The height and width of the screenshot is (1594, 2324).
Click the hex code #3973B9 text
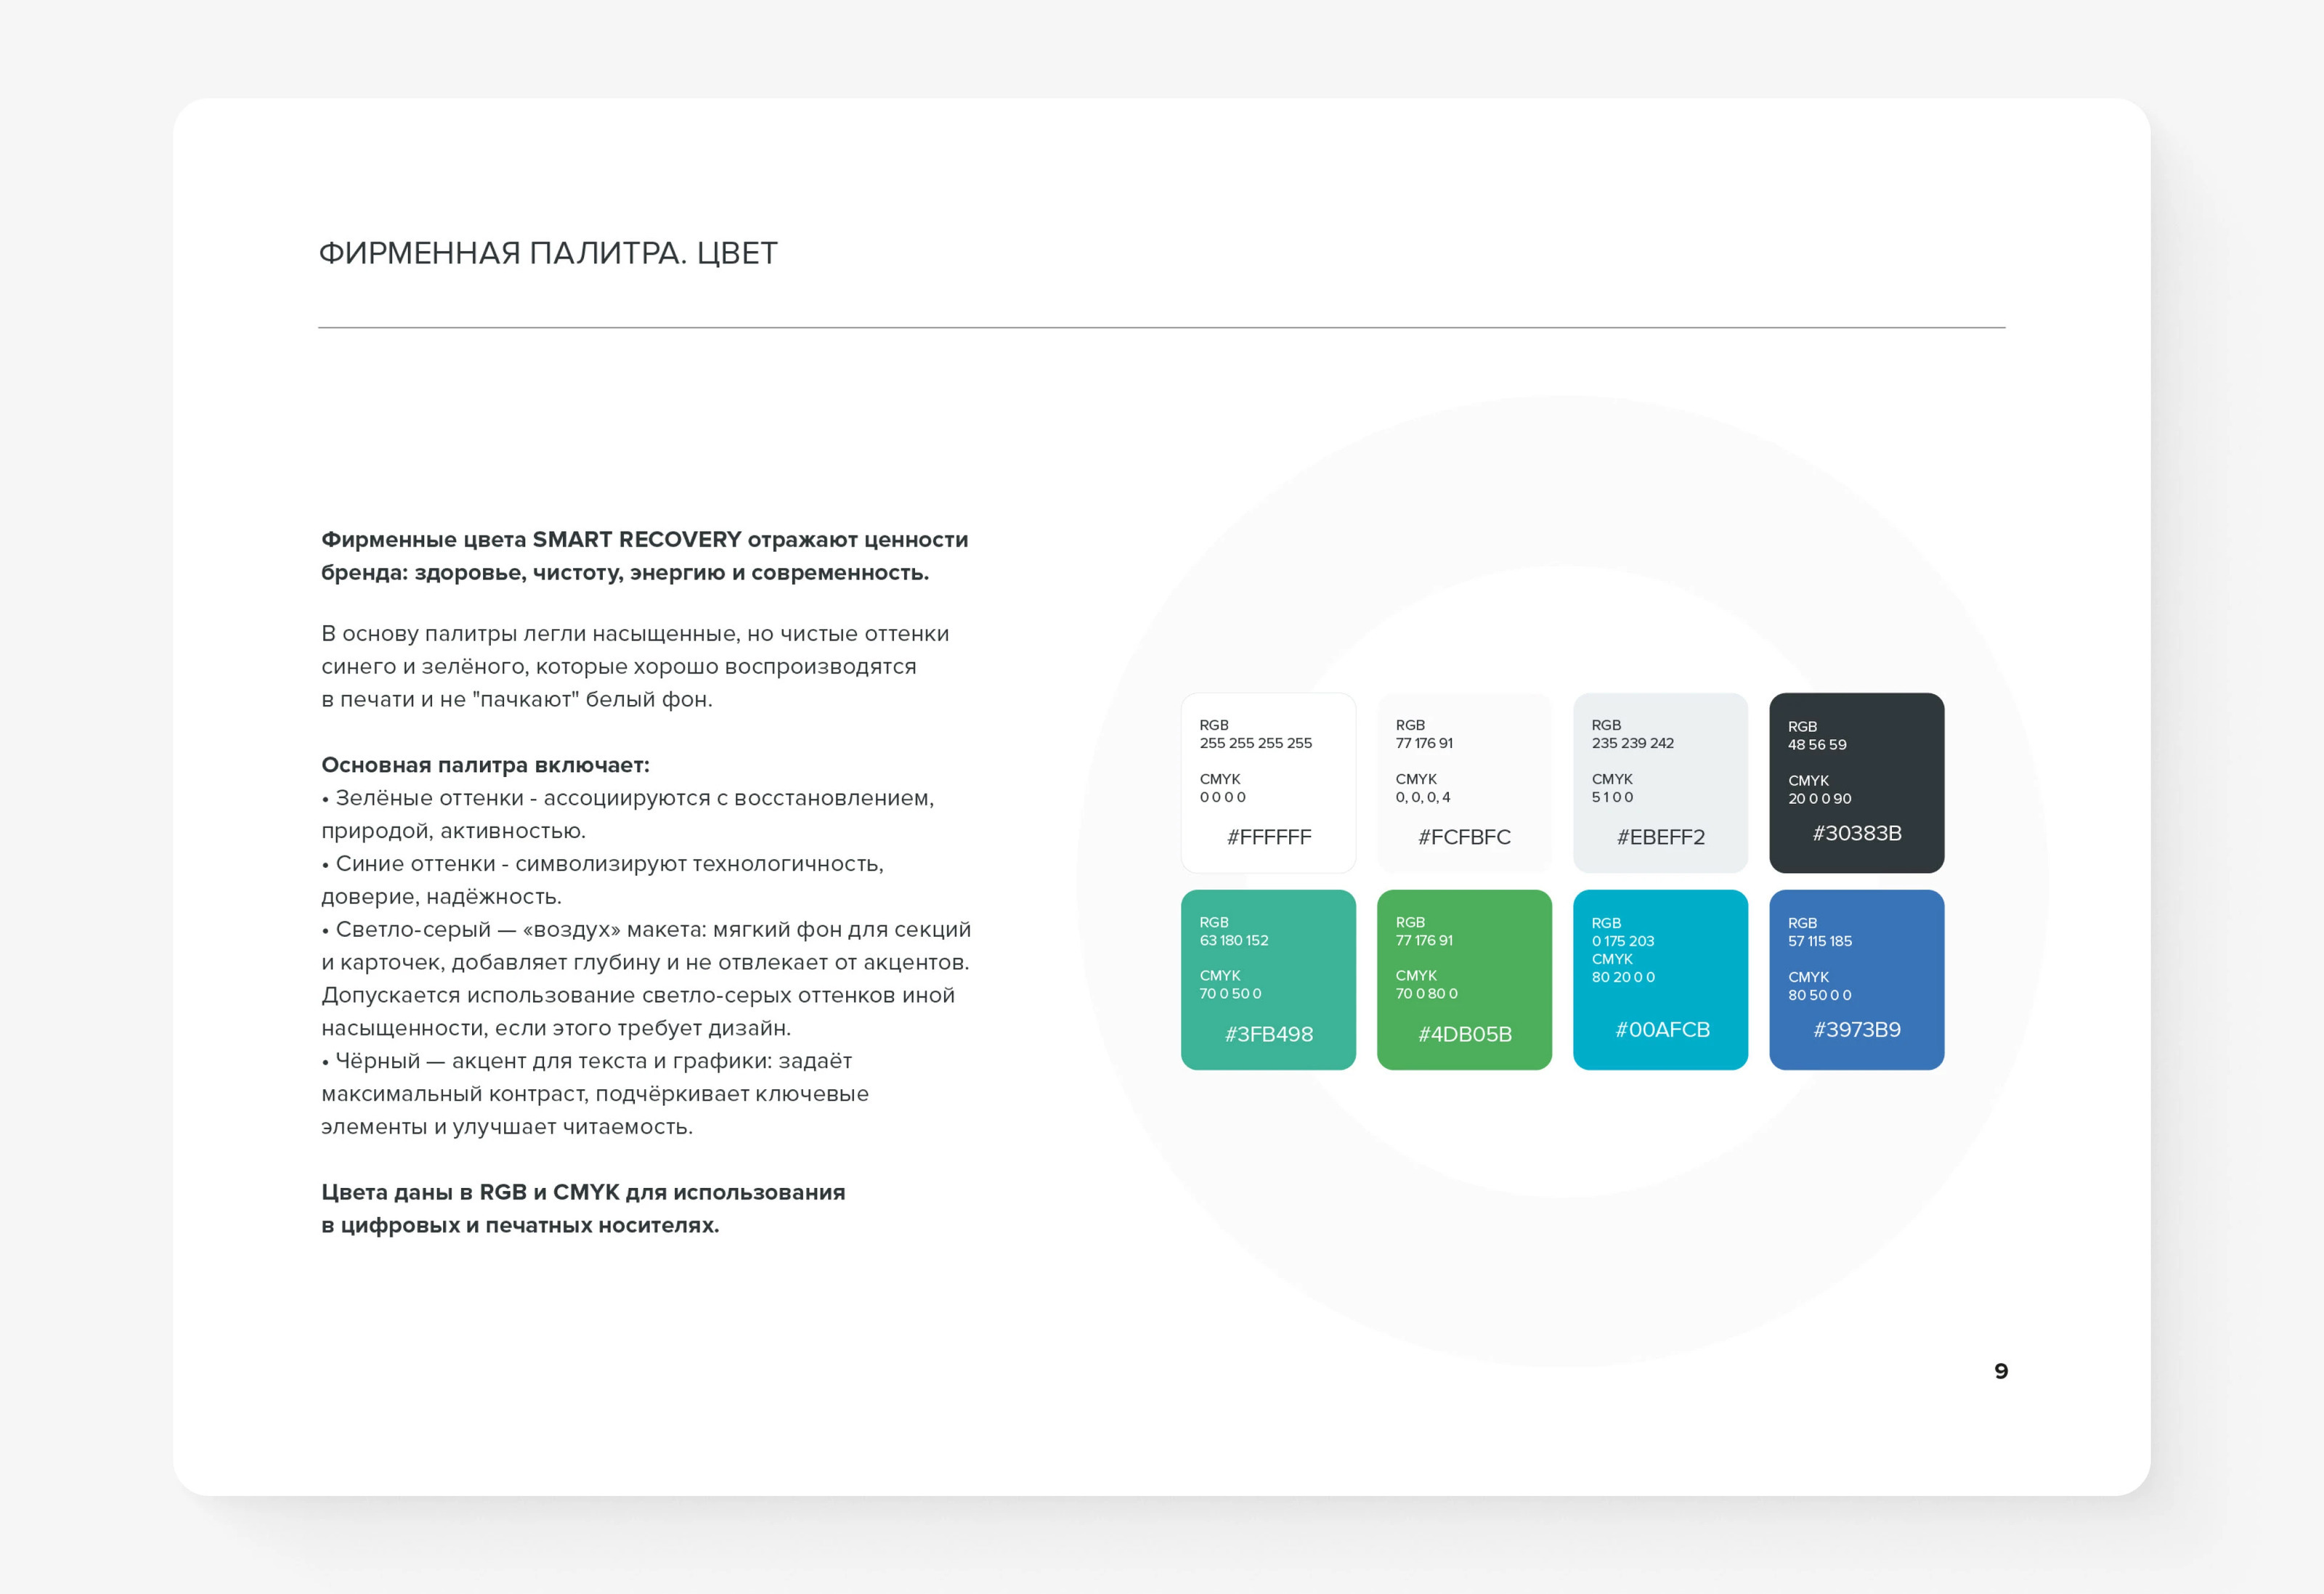tap(1856, 1029)
